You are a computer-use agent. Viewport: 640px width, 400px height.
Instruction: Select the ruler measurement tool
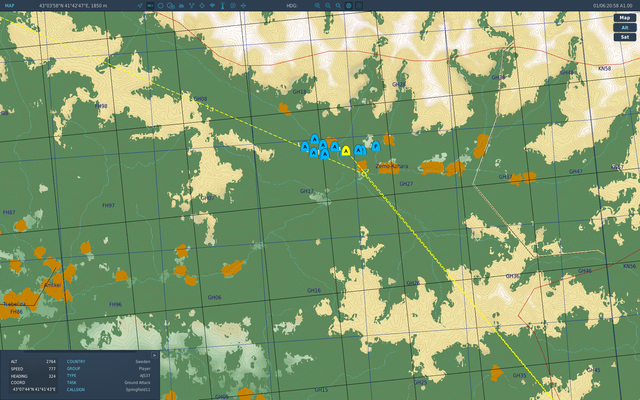[x=150, y=6]
